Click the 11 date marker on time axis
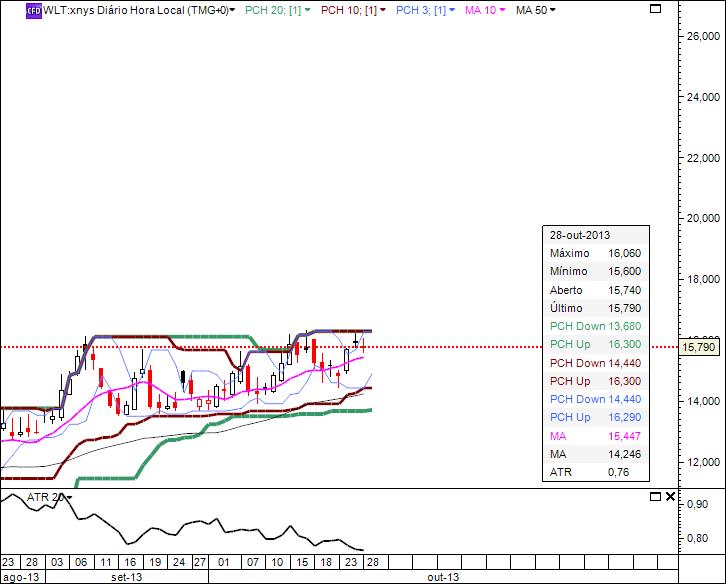Screen dimensions: 726x584 point(106,562)
